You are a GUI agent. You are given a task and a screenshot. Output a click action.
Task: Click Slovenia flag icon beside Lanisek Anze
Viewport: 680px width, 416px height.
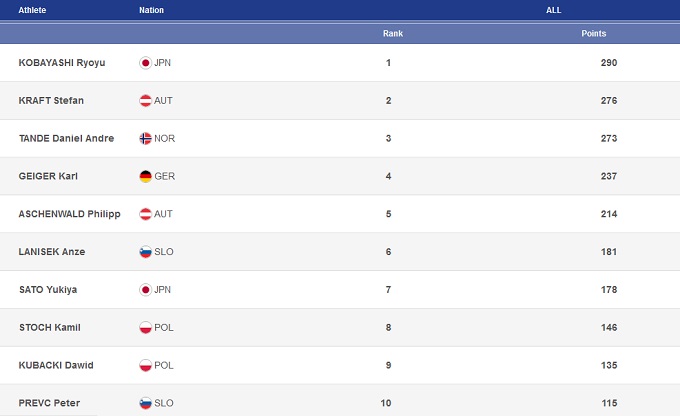(x=145, y=252)
